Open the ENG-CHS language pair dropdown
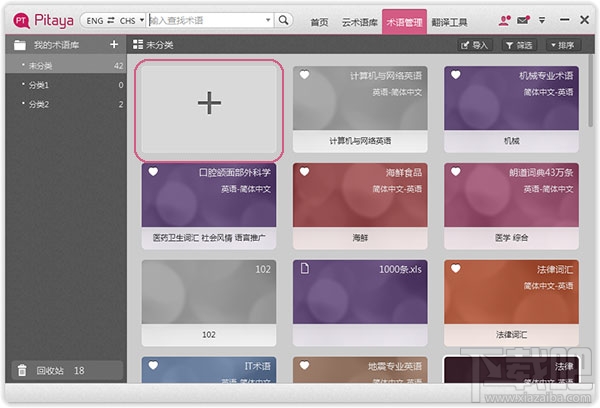The height and width of the screenshot is (408, 600). (x=115, y=20)
